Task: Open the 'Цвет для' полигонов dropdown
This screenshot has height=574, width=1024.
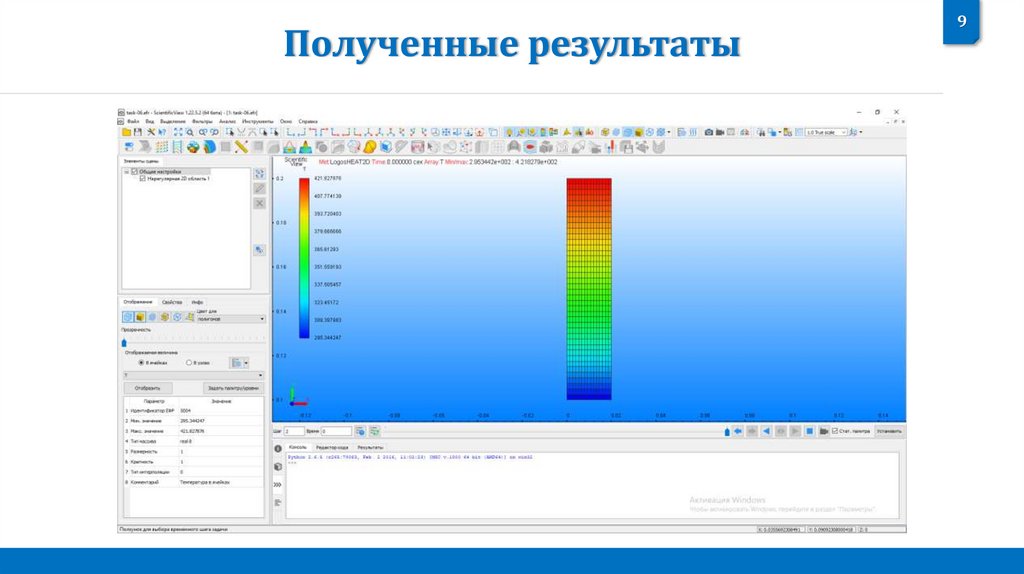Action: (231, 319)
